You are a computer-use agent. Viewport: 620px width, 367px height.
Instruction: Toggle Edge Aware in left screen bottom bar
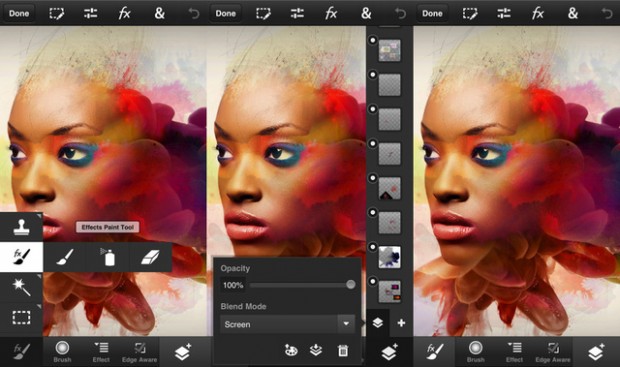(x=140, y=352)
